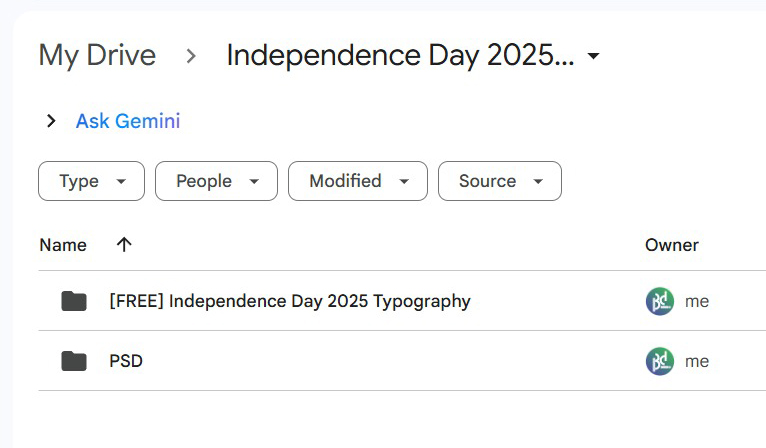Select the PSD folder name

(126, 361)
